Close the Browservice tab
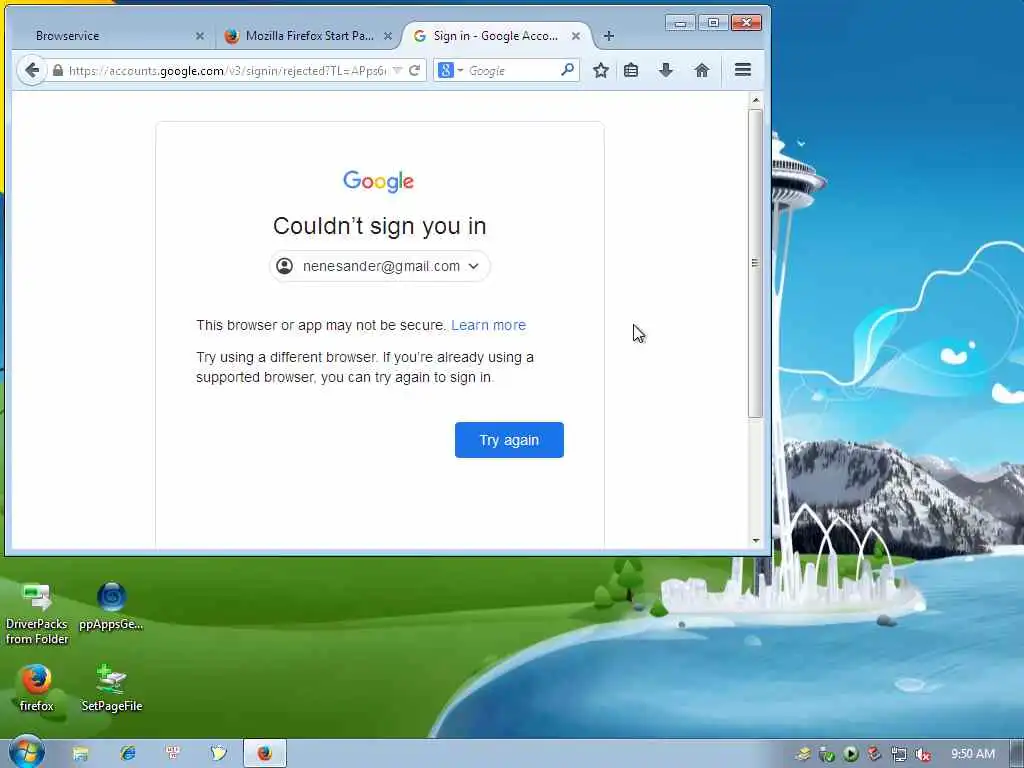The image size is (1024, 768). 200,36
